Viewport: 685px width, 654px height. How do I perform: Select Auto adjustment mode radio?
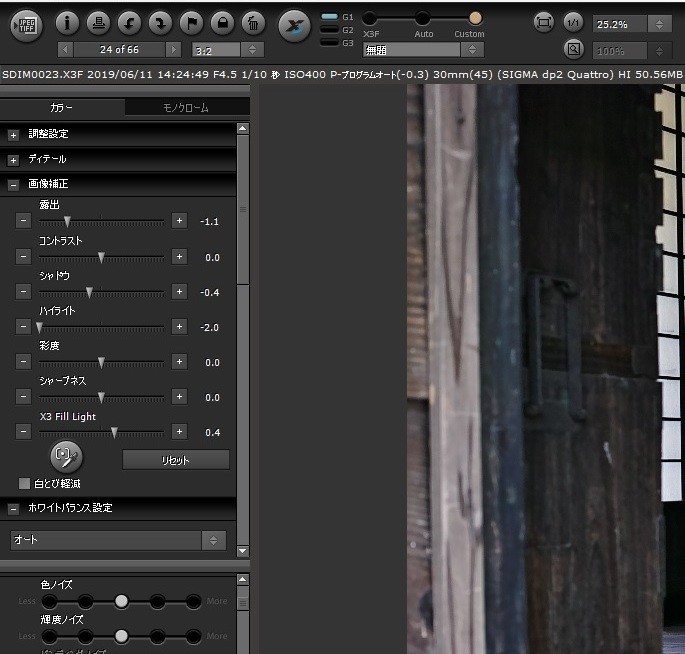point(422,18)
